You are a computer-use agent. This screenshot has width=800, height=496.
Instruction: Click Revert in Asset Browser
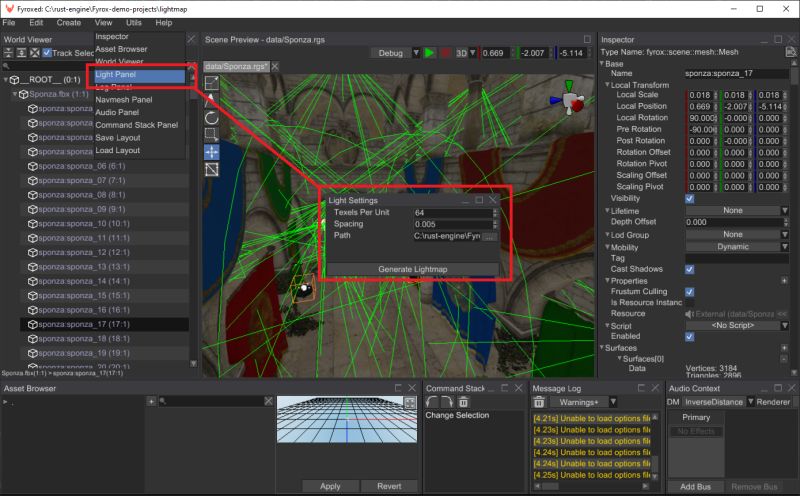(x=389, y=486)
